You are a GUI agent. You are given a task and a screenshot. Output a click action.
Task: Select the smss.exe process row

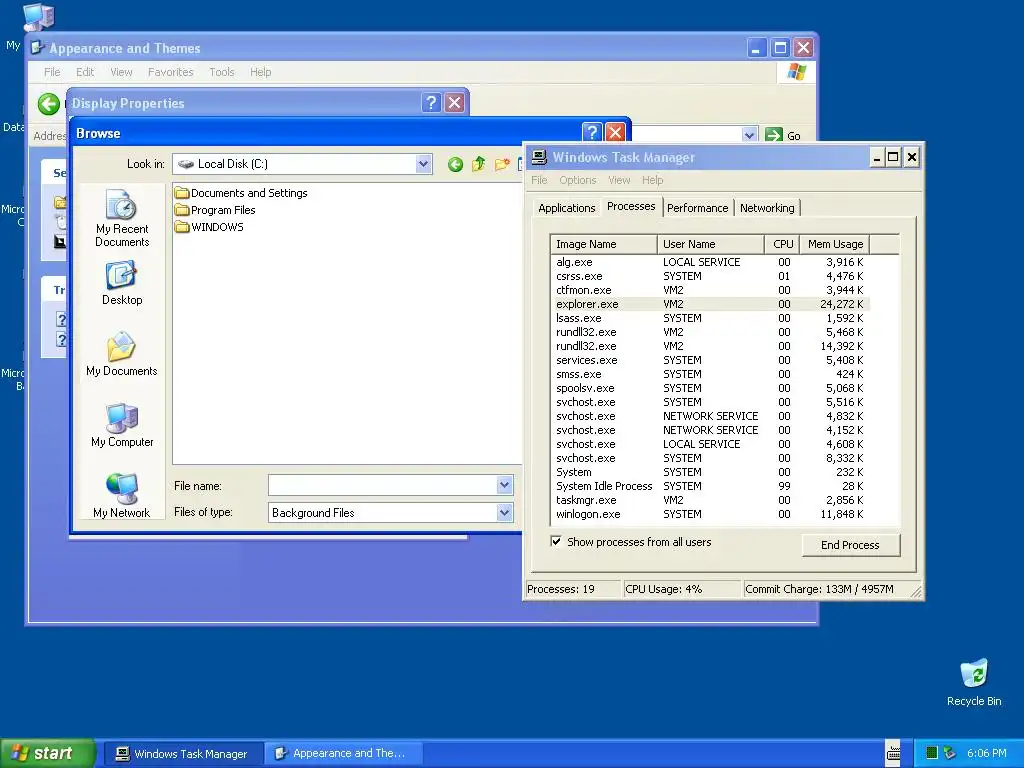[x=711, y=374]
